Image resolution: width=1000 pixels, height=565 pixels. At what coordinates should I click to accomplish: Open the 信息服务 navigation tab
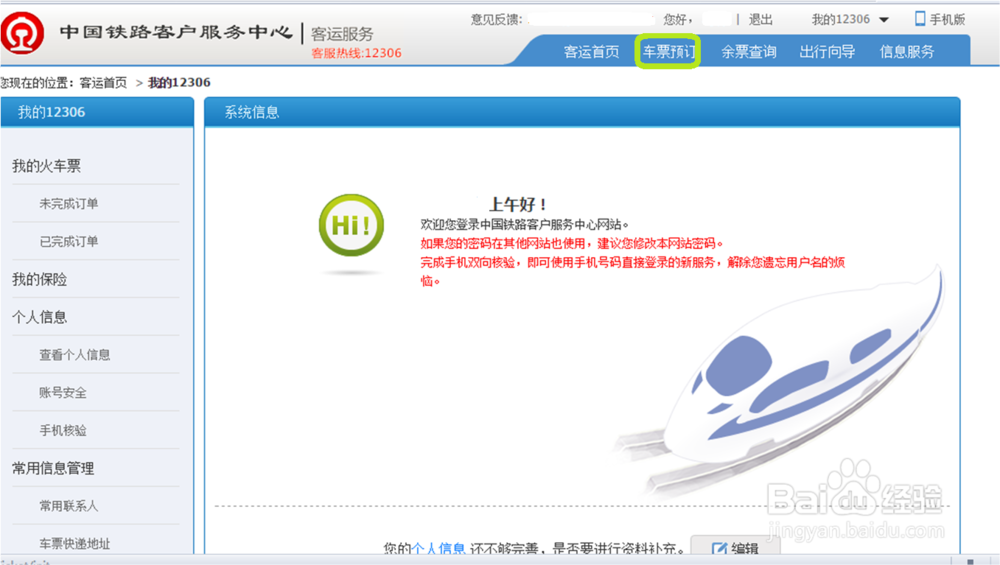(907, 52)
